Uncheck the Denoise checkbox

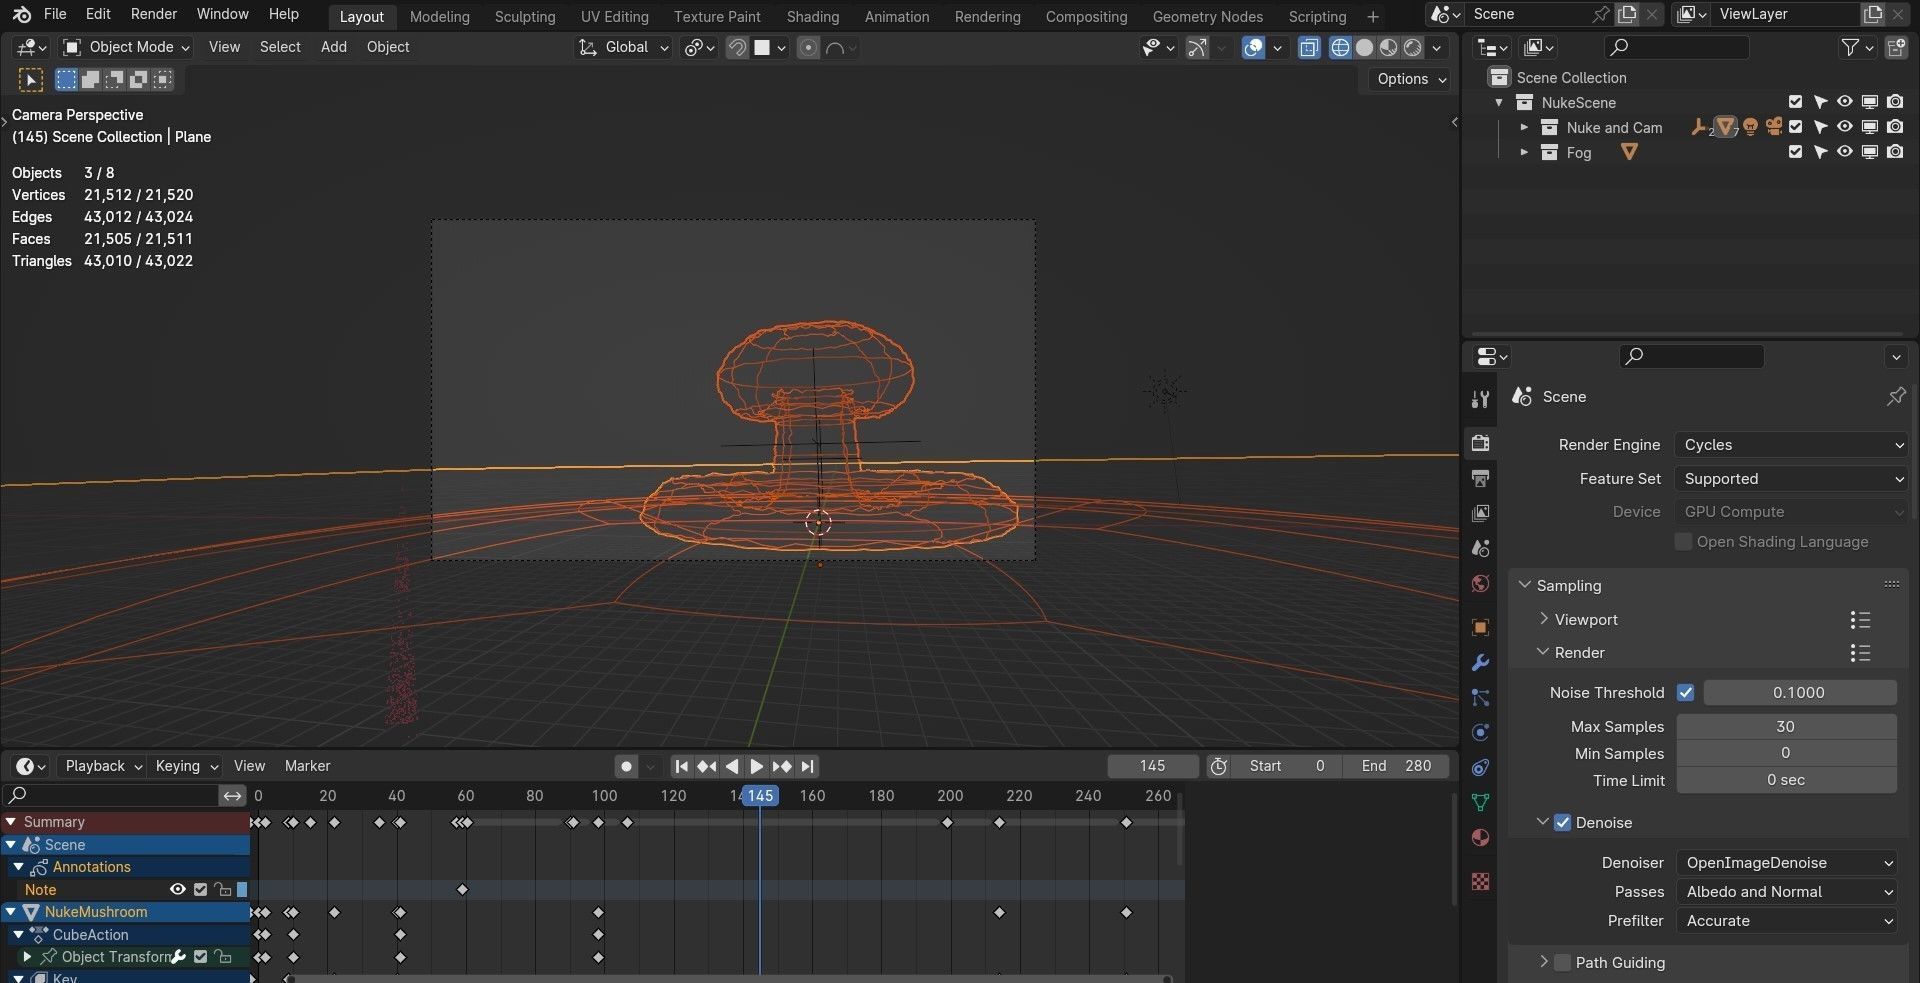point(1562,822)
